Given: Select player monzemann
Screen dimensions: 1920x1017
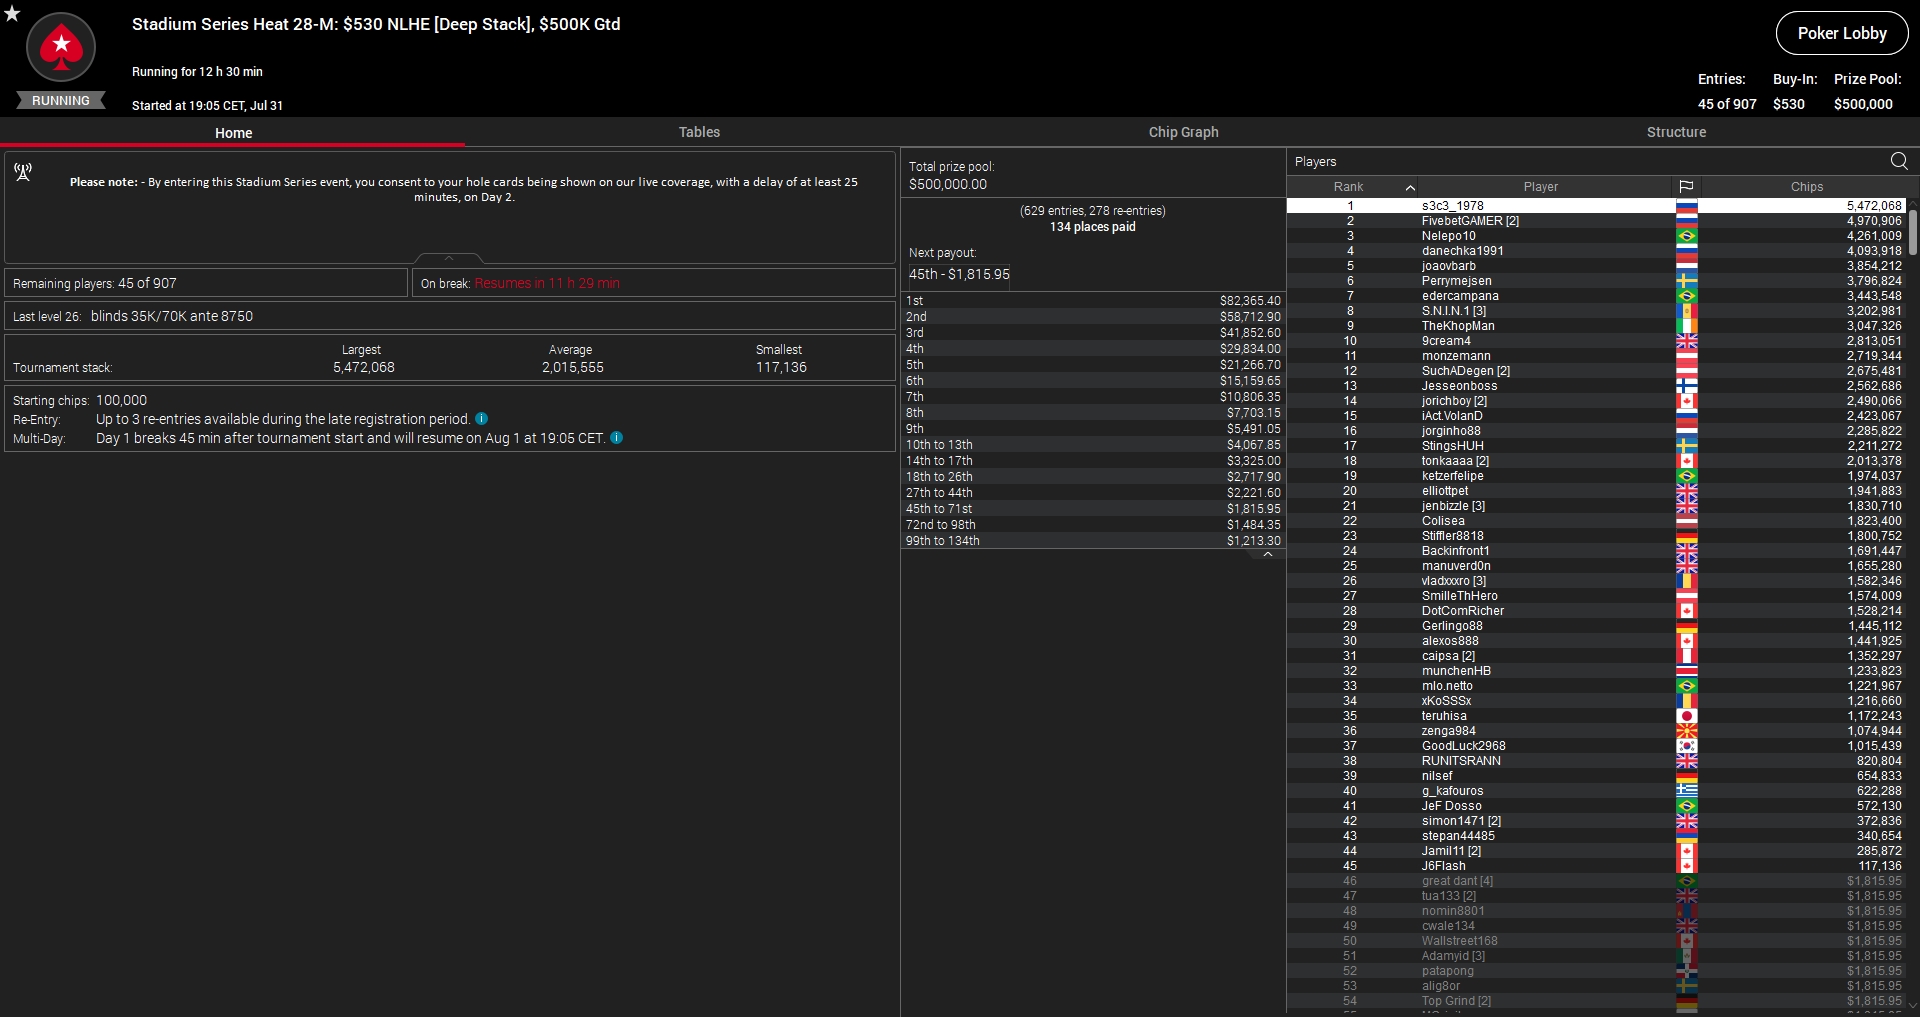Looking at the screenshot, I should point(1597,356).
